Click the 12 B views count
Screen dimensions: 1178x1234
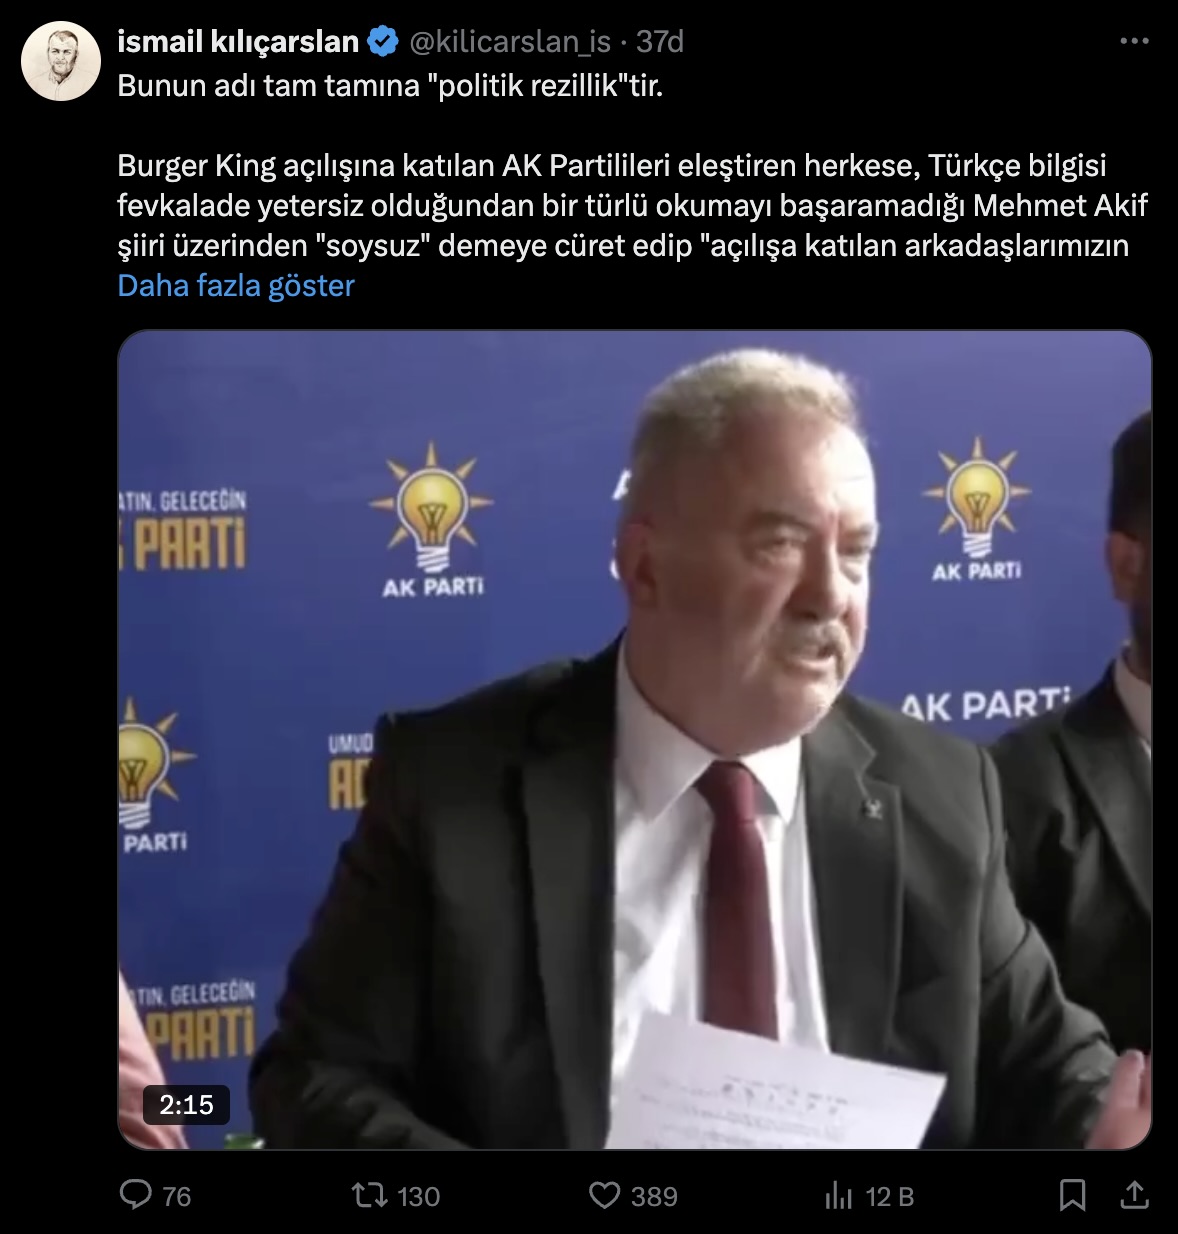tap(890, 1196)
